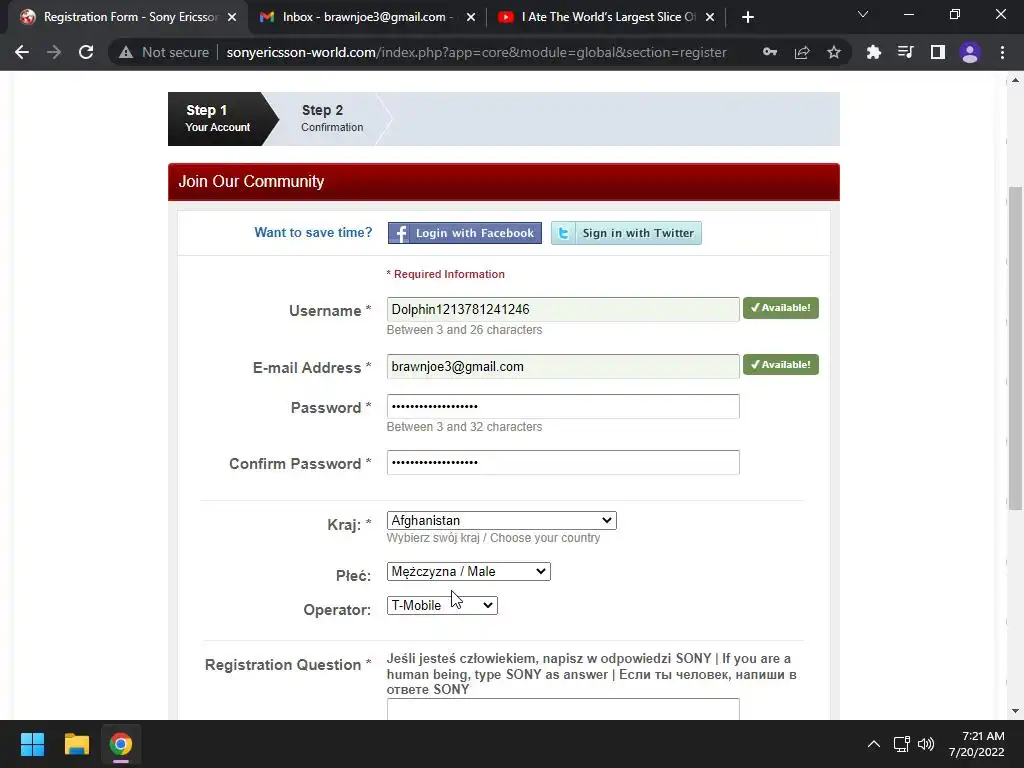The height and width of the screenshot is (768, 1024).
Task: Open the Płeć gender dropdown
Action: pos(468,571)
